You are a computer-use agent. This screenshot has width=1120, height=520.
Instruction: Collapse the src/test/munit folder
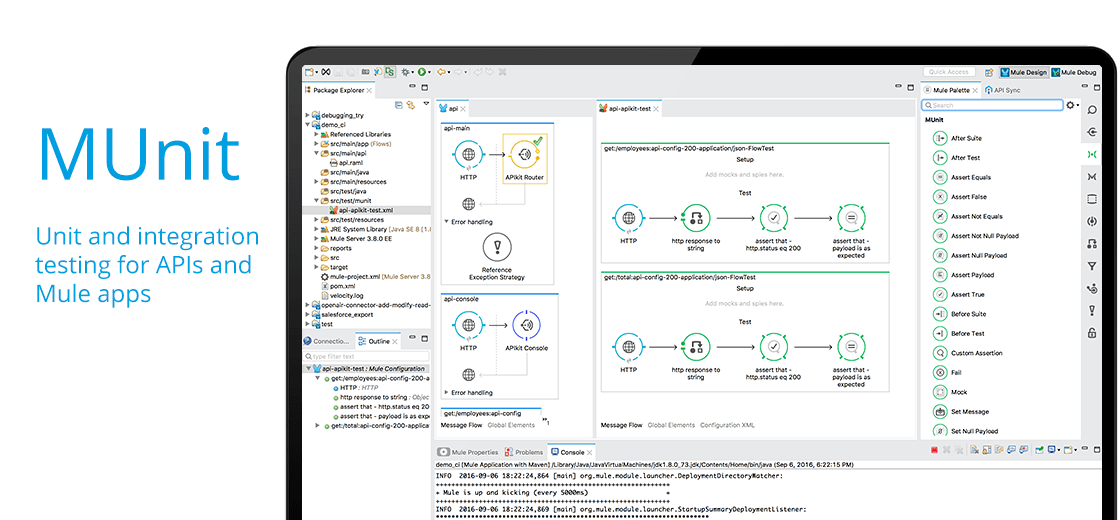coord(316,201)
